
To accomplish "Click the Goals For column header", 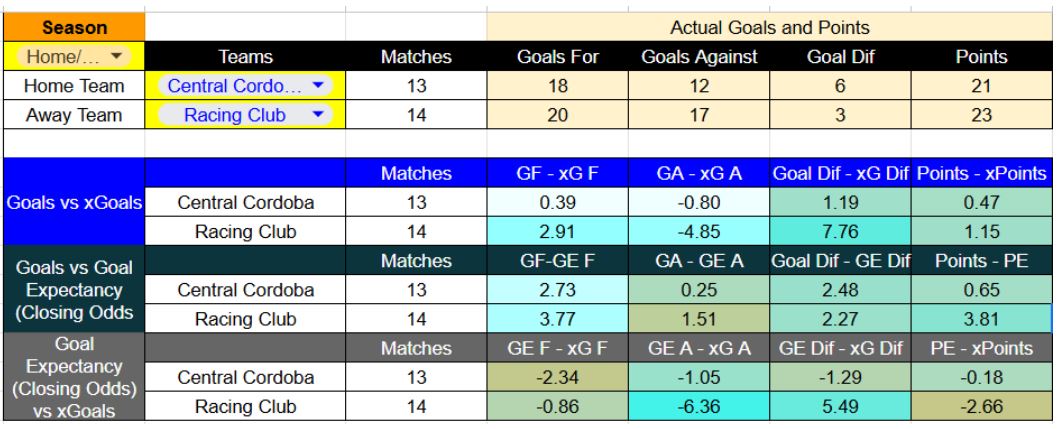I will coord(557,58).
